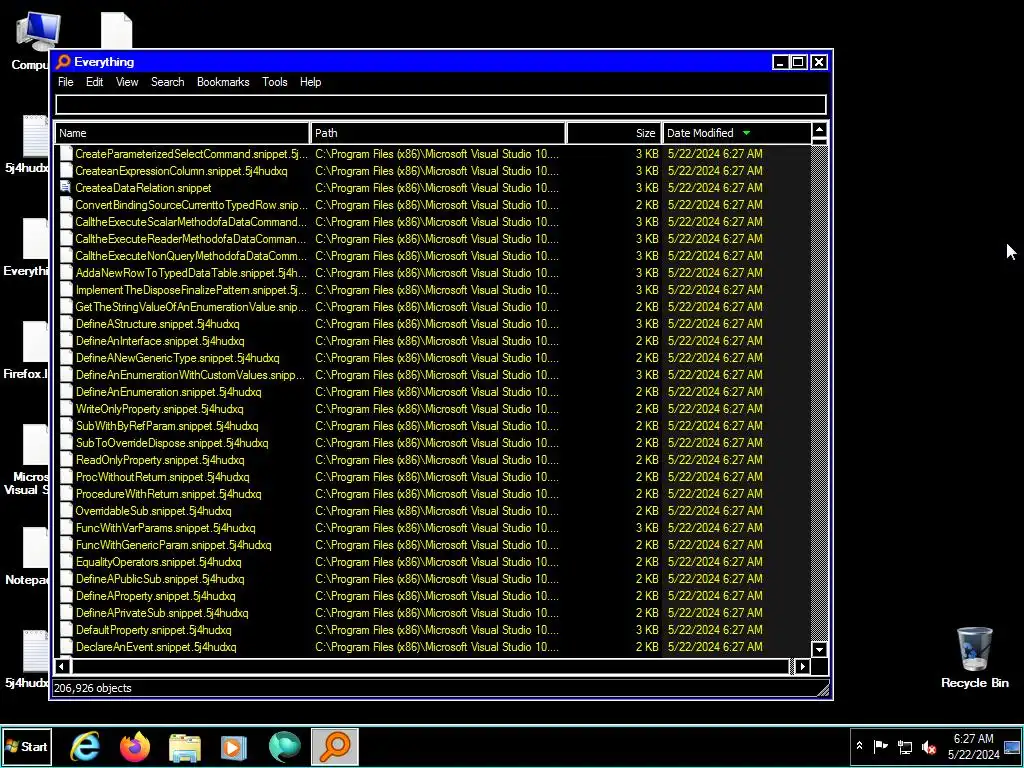Viewport: 1024px width, 768px height.
Task: Open the Tools menu
Action: tap(274, 82)
